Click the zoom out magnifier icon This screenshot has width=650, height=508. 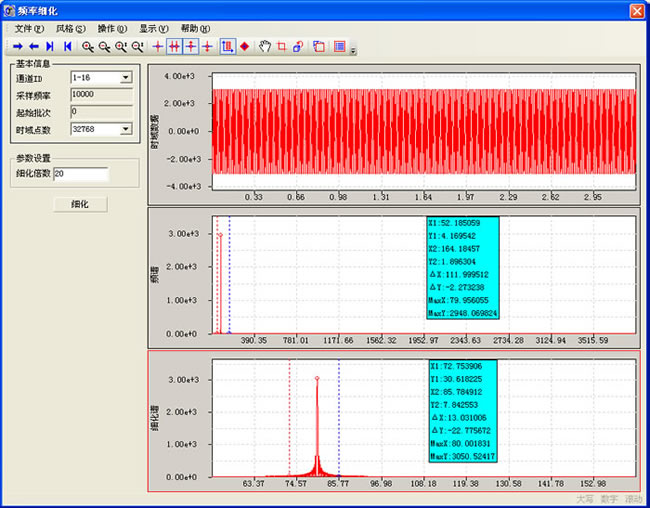[x=104, y=47]
